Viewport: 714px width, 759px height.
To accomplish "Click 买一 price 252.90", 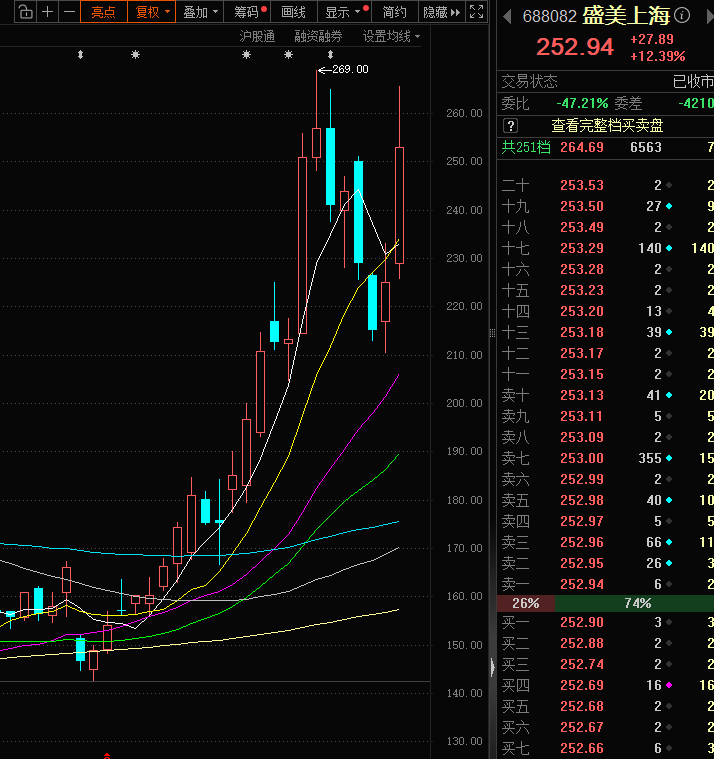I will (x=582, y=622).
